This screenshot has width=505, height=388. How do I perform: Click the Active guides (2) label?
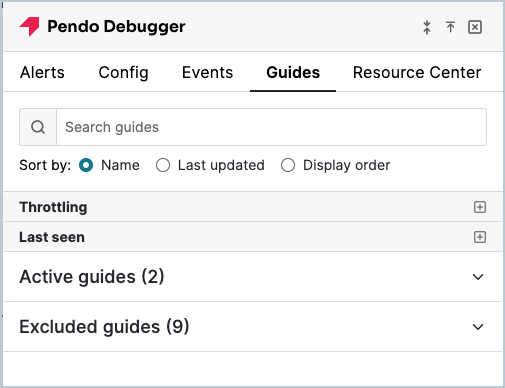(x=92, y=277)
